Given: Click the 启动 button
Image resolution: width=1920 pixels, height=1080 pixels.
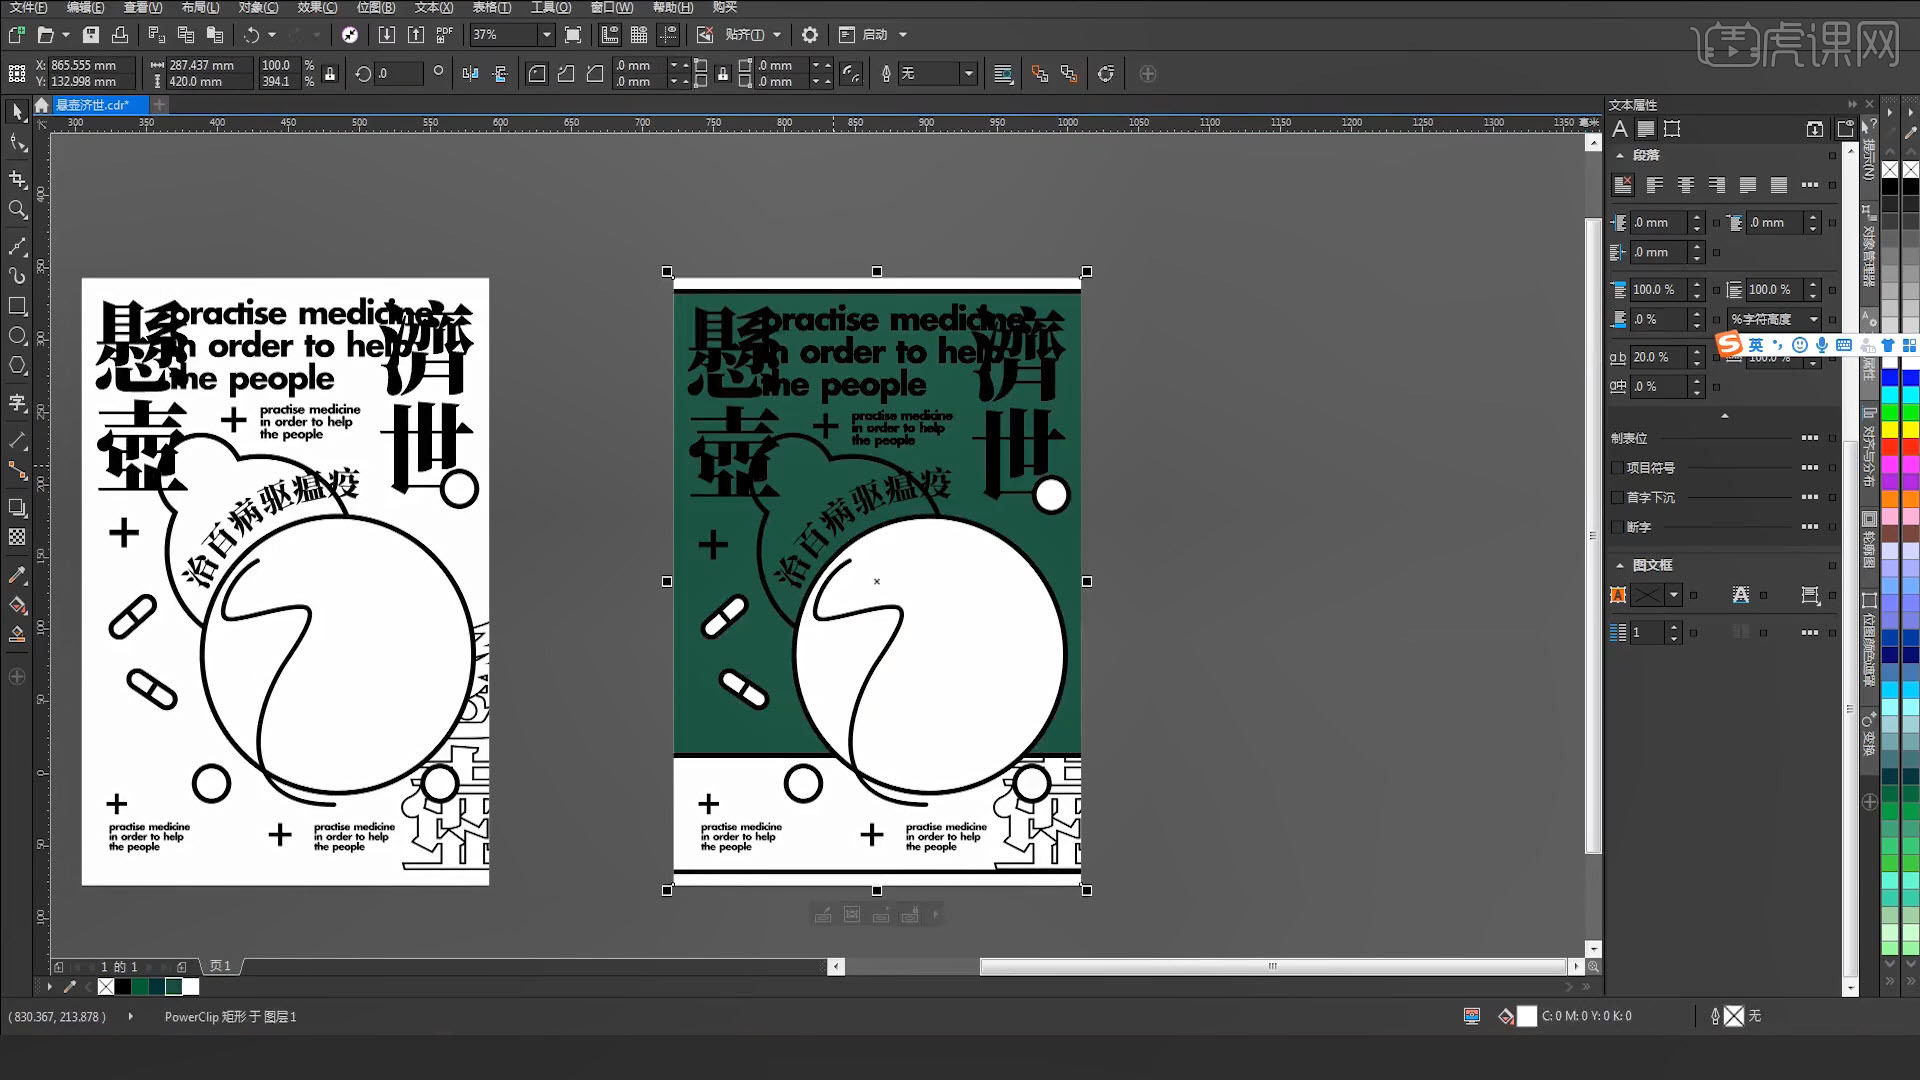Looking at the screenshot, I should pyautogui.click(x=875, y=34).
